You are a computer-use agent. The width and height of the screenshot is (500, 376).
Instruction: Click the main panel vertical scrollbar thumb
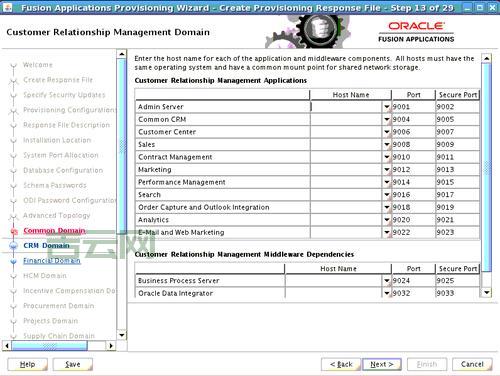(487, 167)
